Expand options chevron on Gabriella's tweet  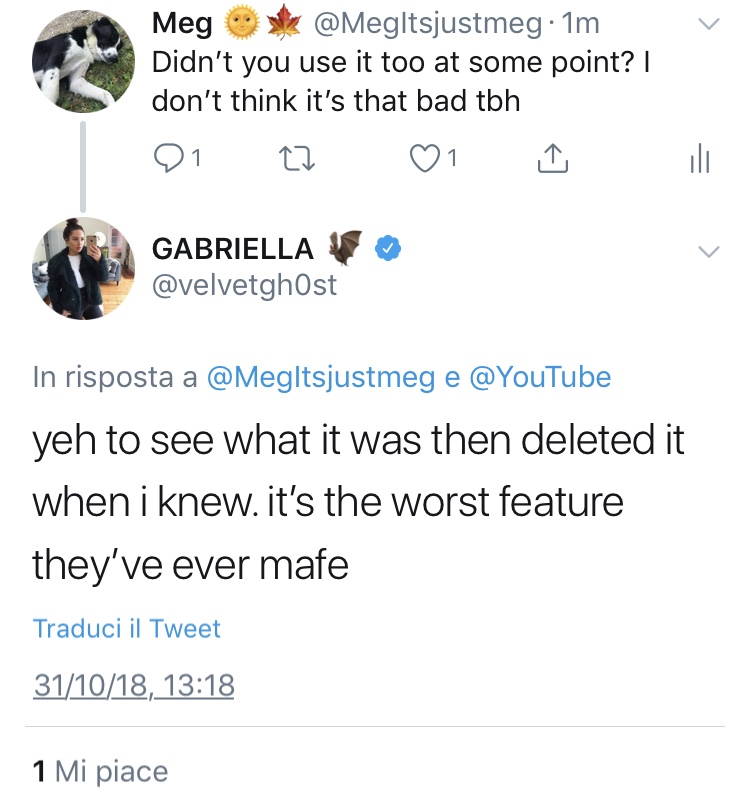pyautogui.click(x=708, y=251)
